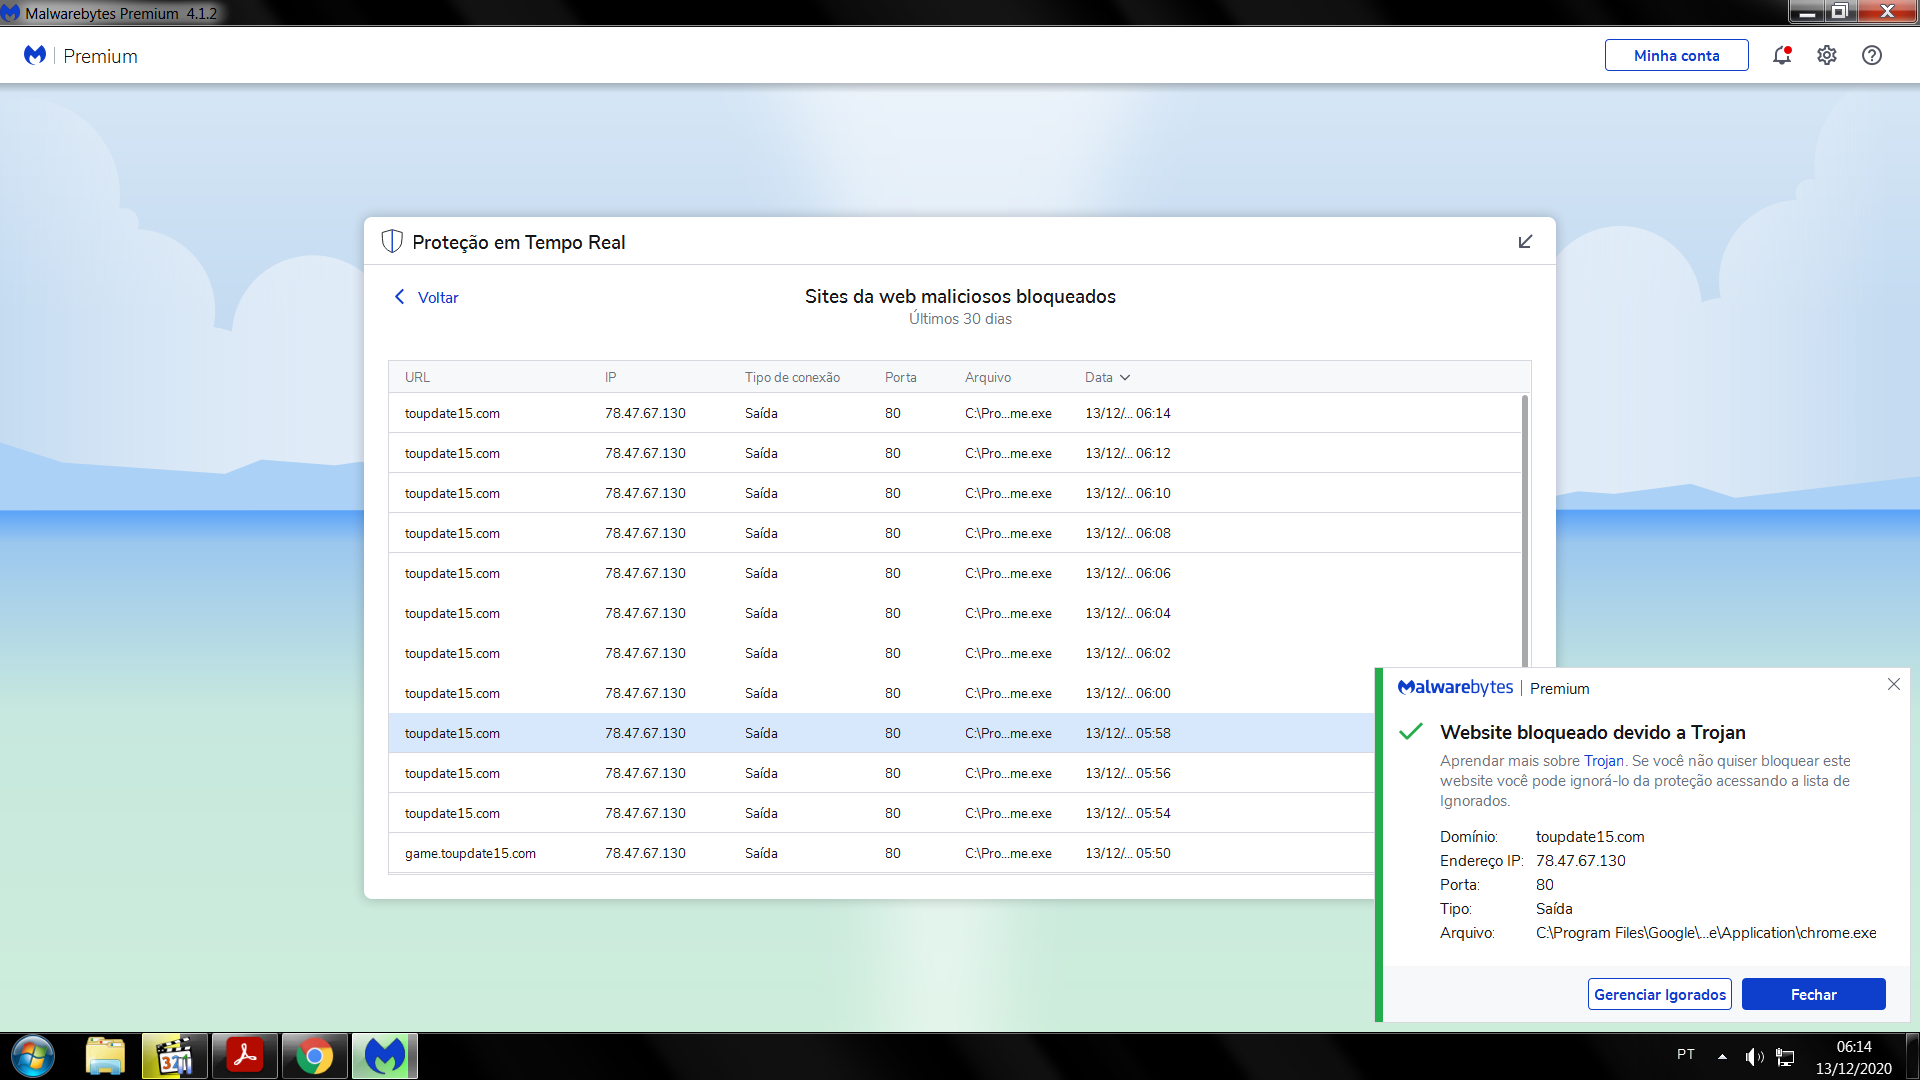
Task: Sort by Data column dropdown arrow
Action: (1125, 377)
